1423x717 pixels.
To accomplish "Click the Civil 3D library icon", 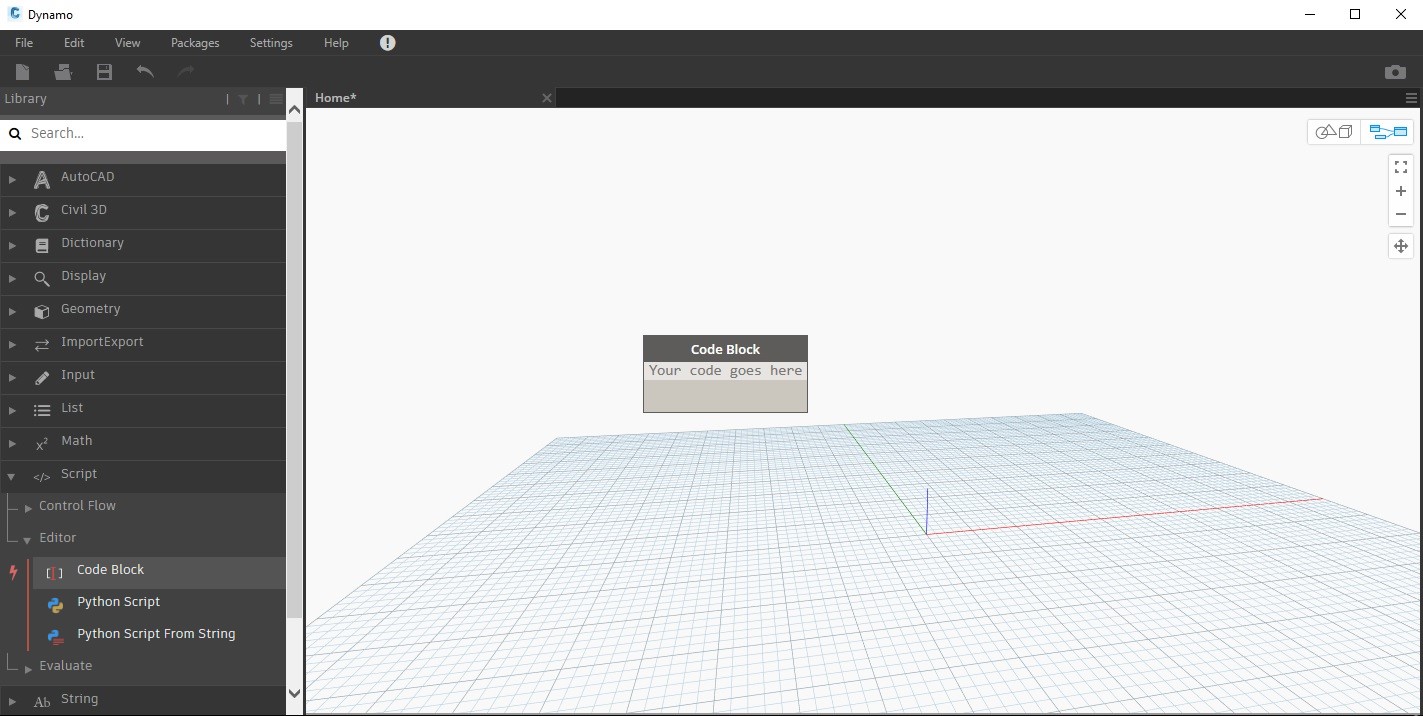I will [x=42, y=213].
